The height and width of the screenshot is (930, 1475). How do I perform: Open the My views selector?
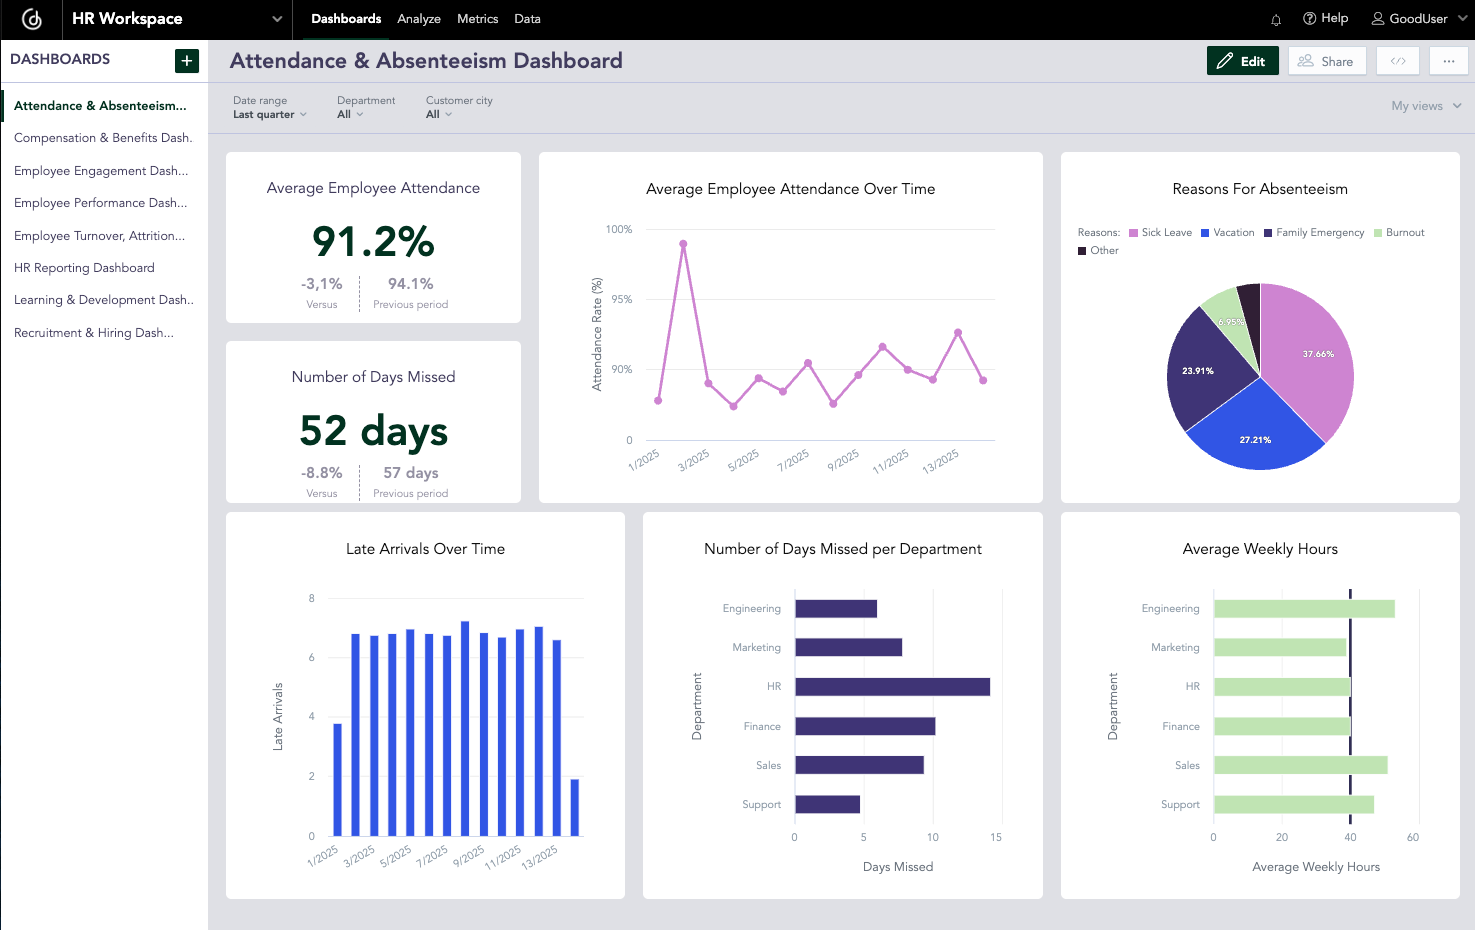1424,105
